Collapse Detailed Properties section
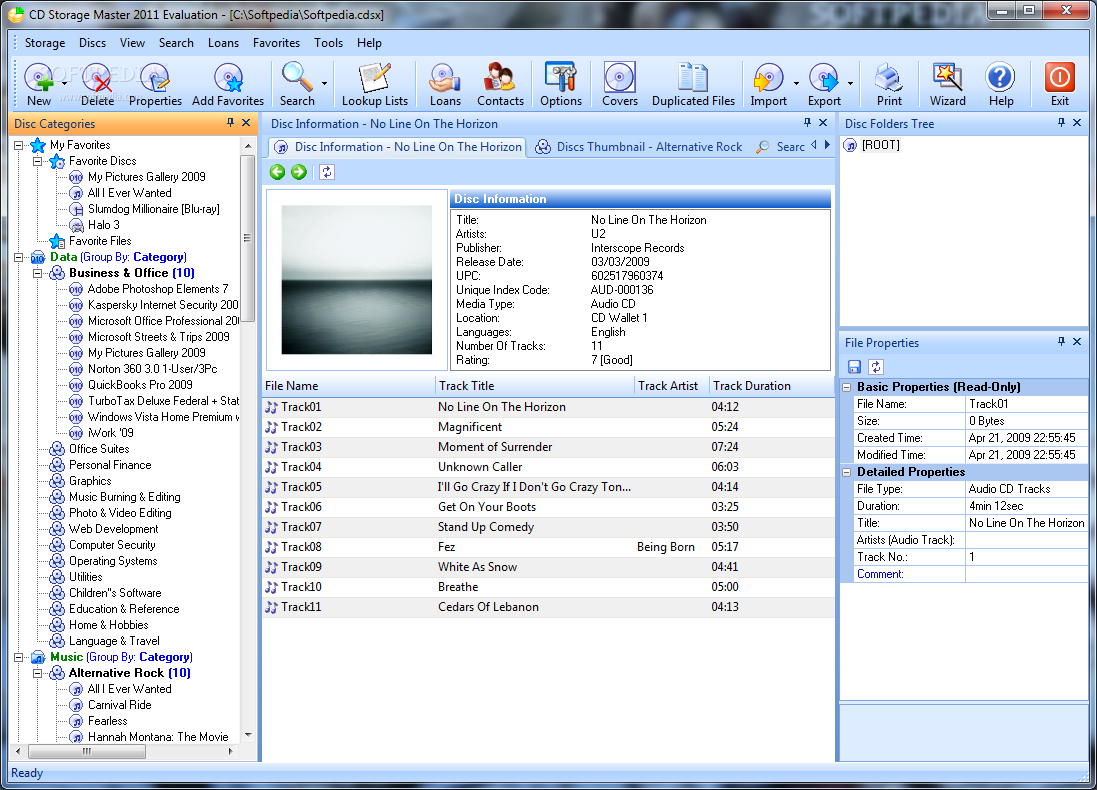 point(847,472)
